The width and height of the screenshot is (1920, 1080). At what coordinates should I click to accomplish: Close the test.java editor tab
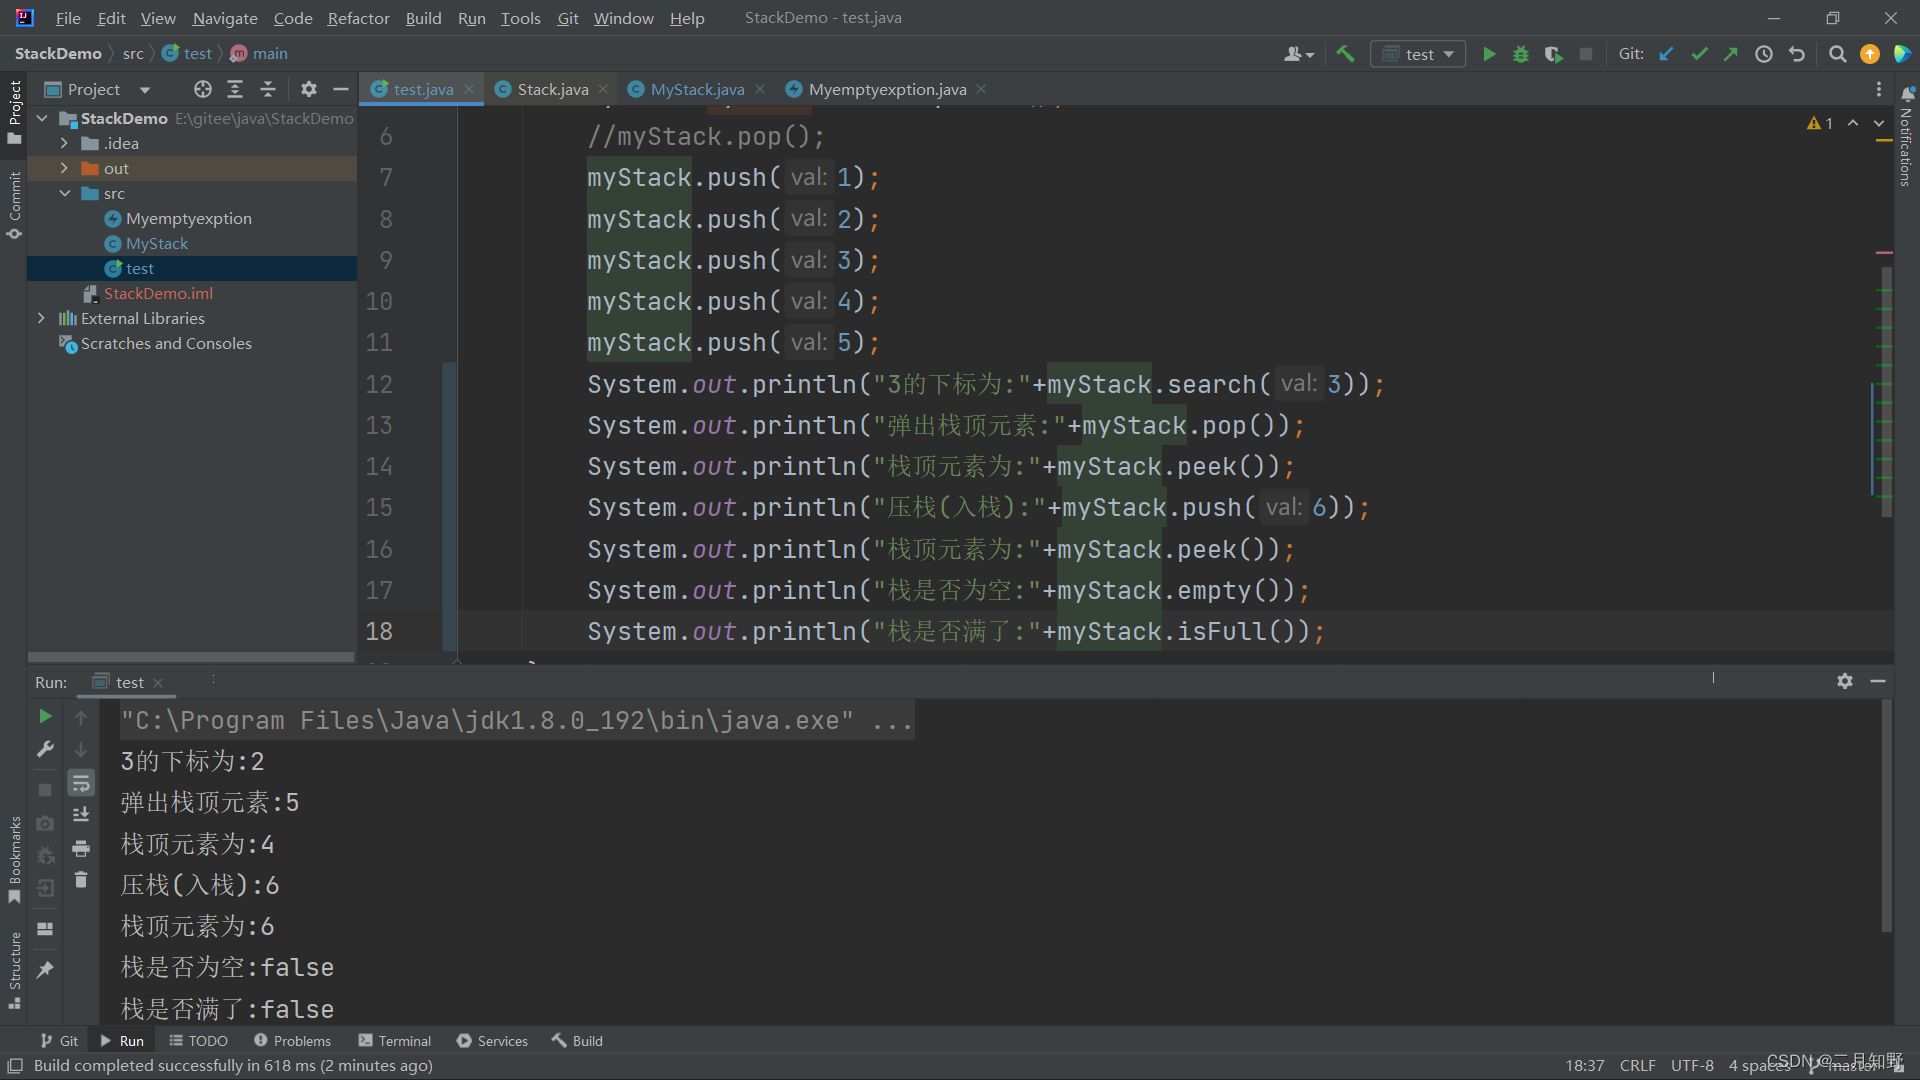(469, 89)
